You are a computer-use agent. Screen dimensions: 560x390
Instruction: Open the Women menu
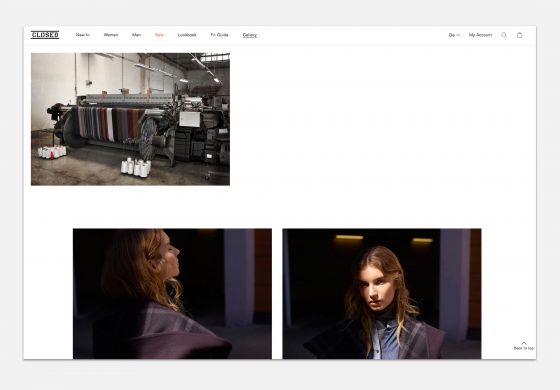111,35
